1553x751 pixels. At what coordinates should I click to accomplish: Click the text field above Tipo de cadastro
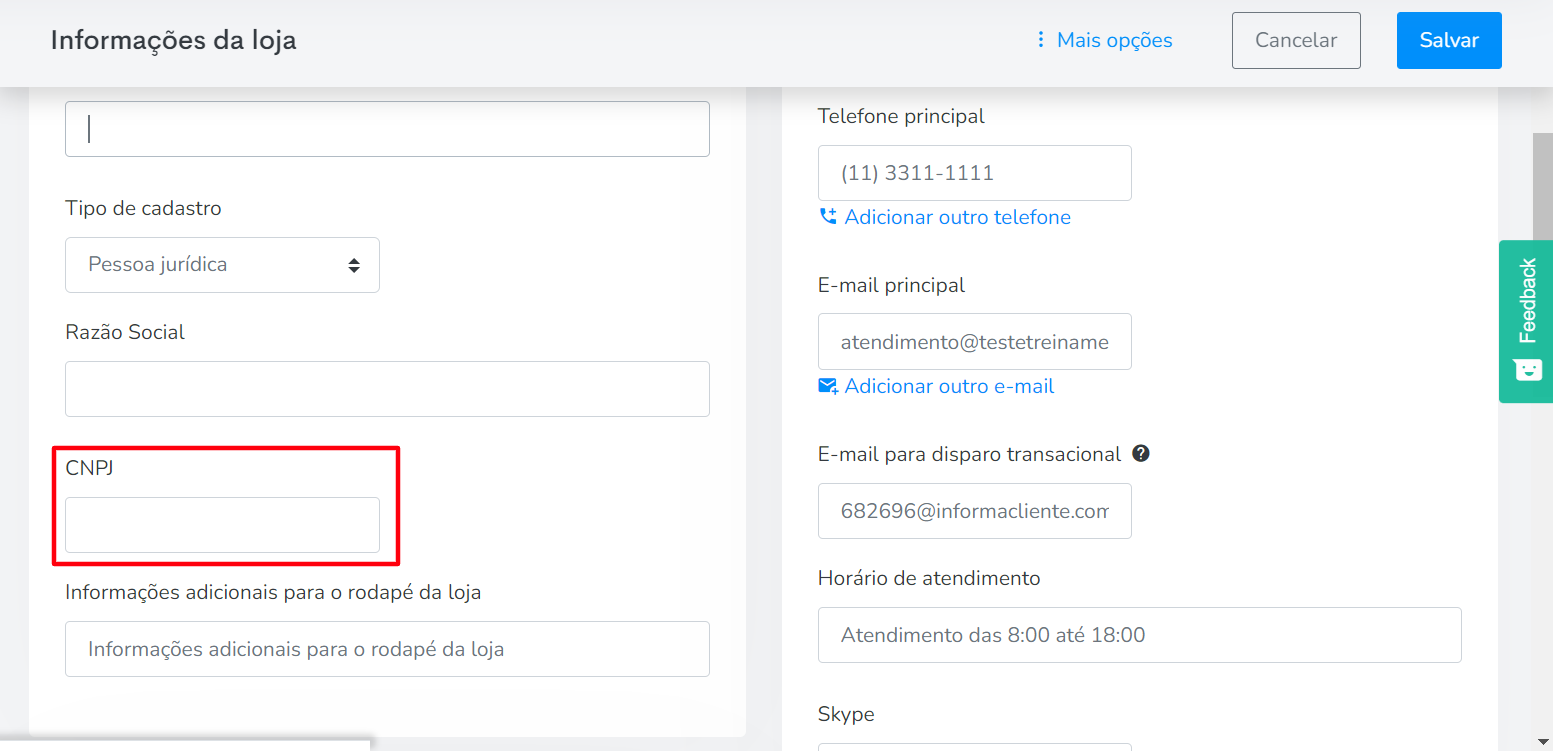[x=387, y=129]
